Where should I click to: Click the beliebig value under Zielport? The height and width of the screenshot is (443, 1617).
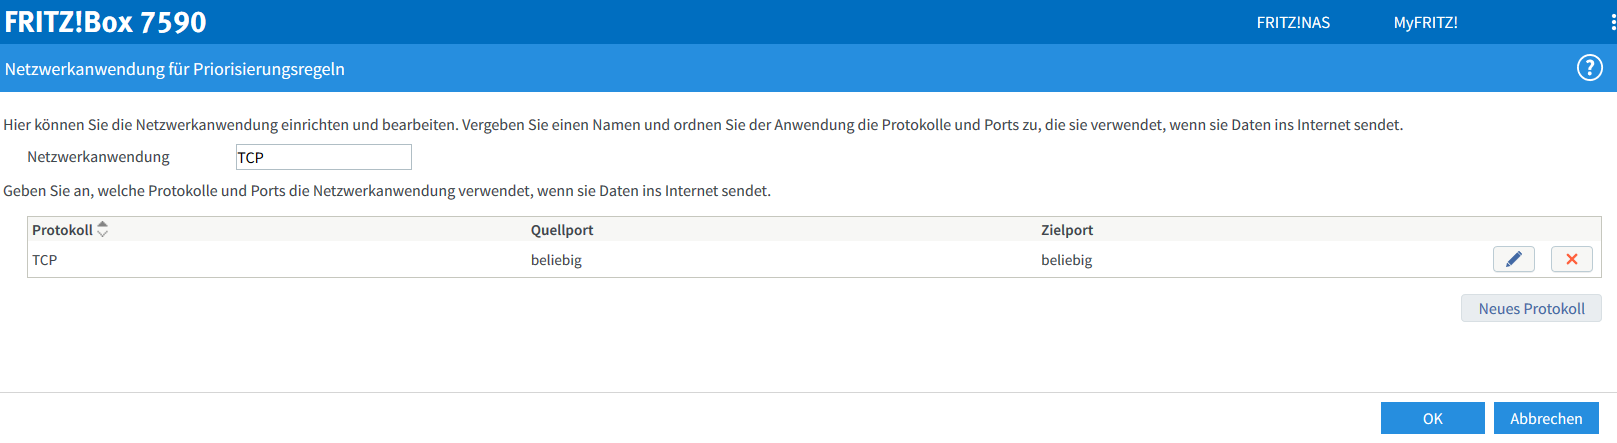click(x=1066, y=260)
